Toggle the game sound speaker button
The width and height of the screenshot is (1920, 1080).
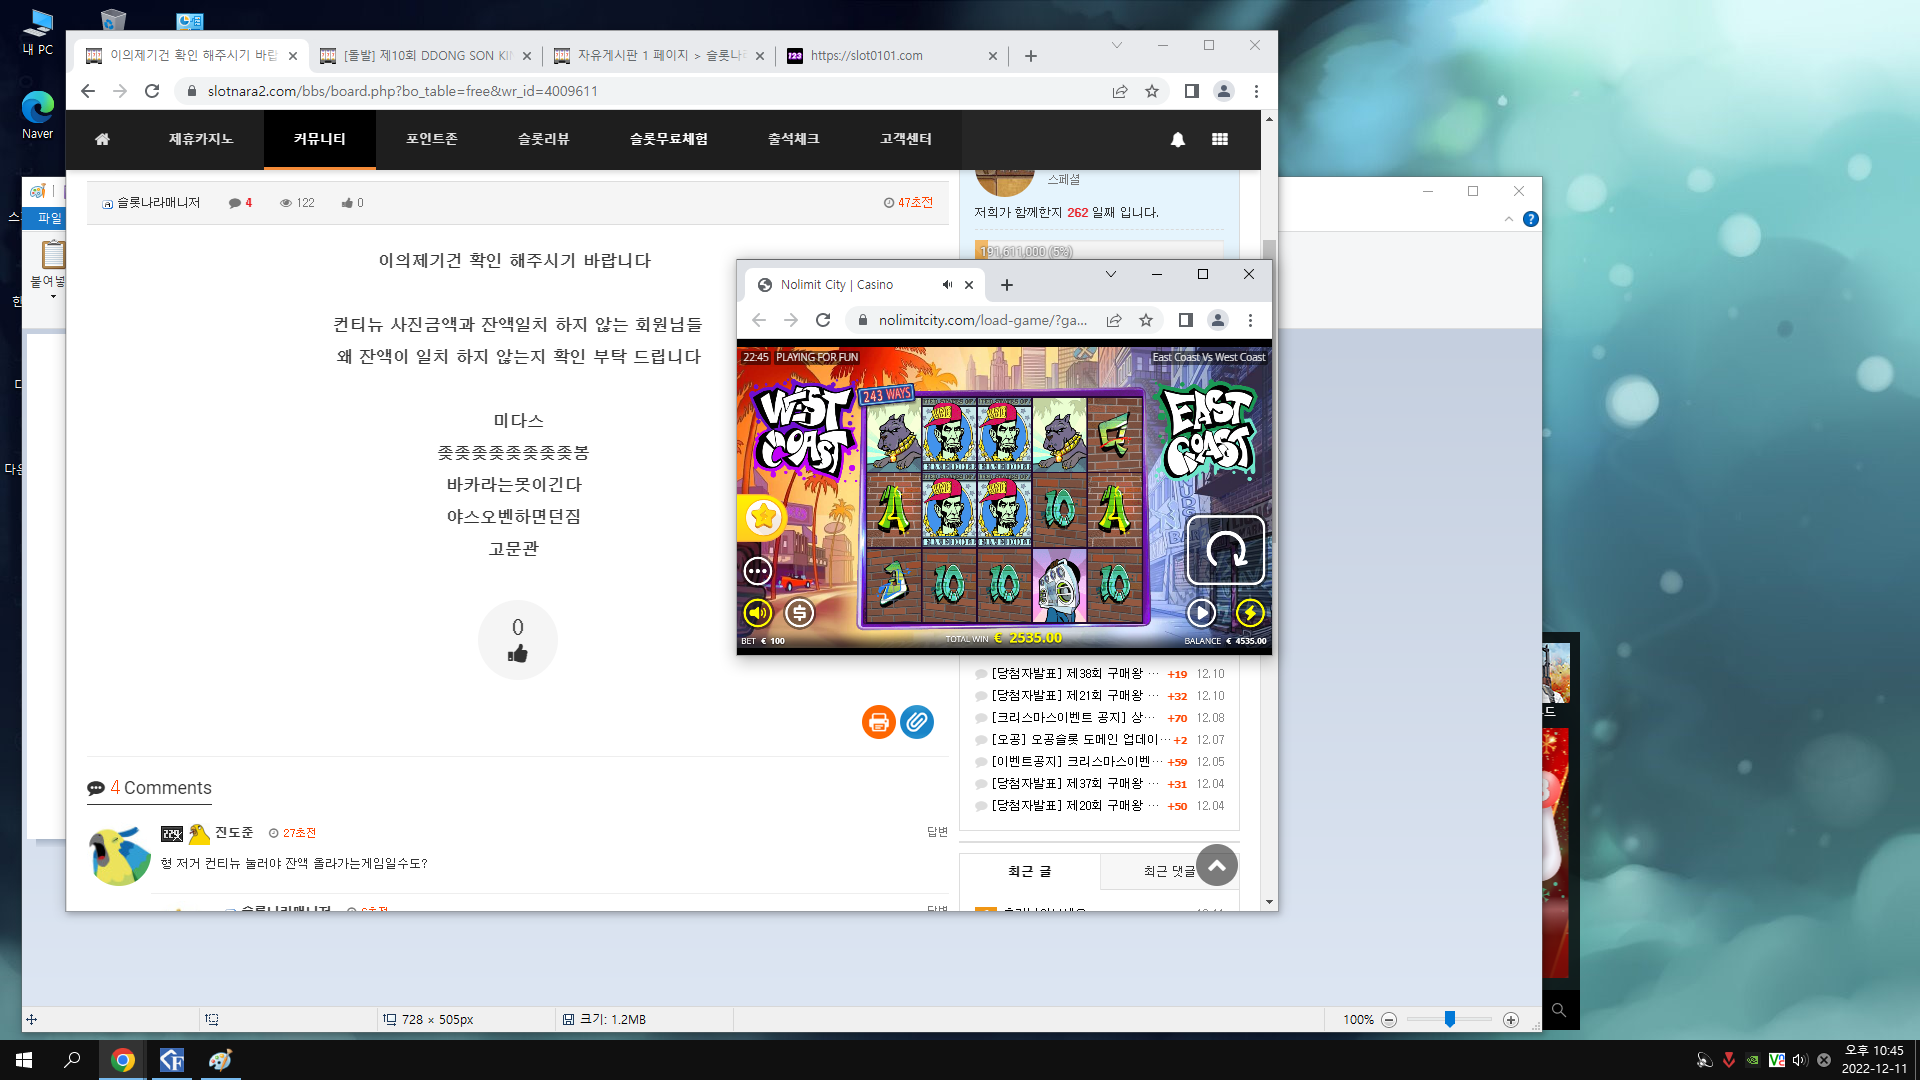point(758,613)
